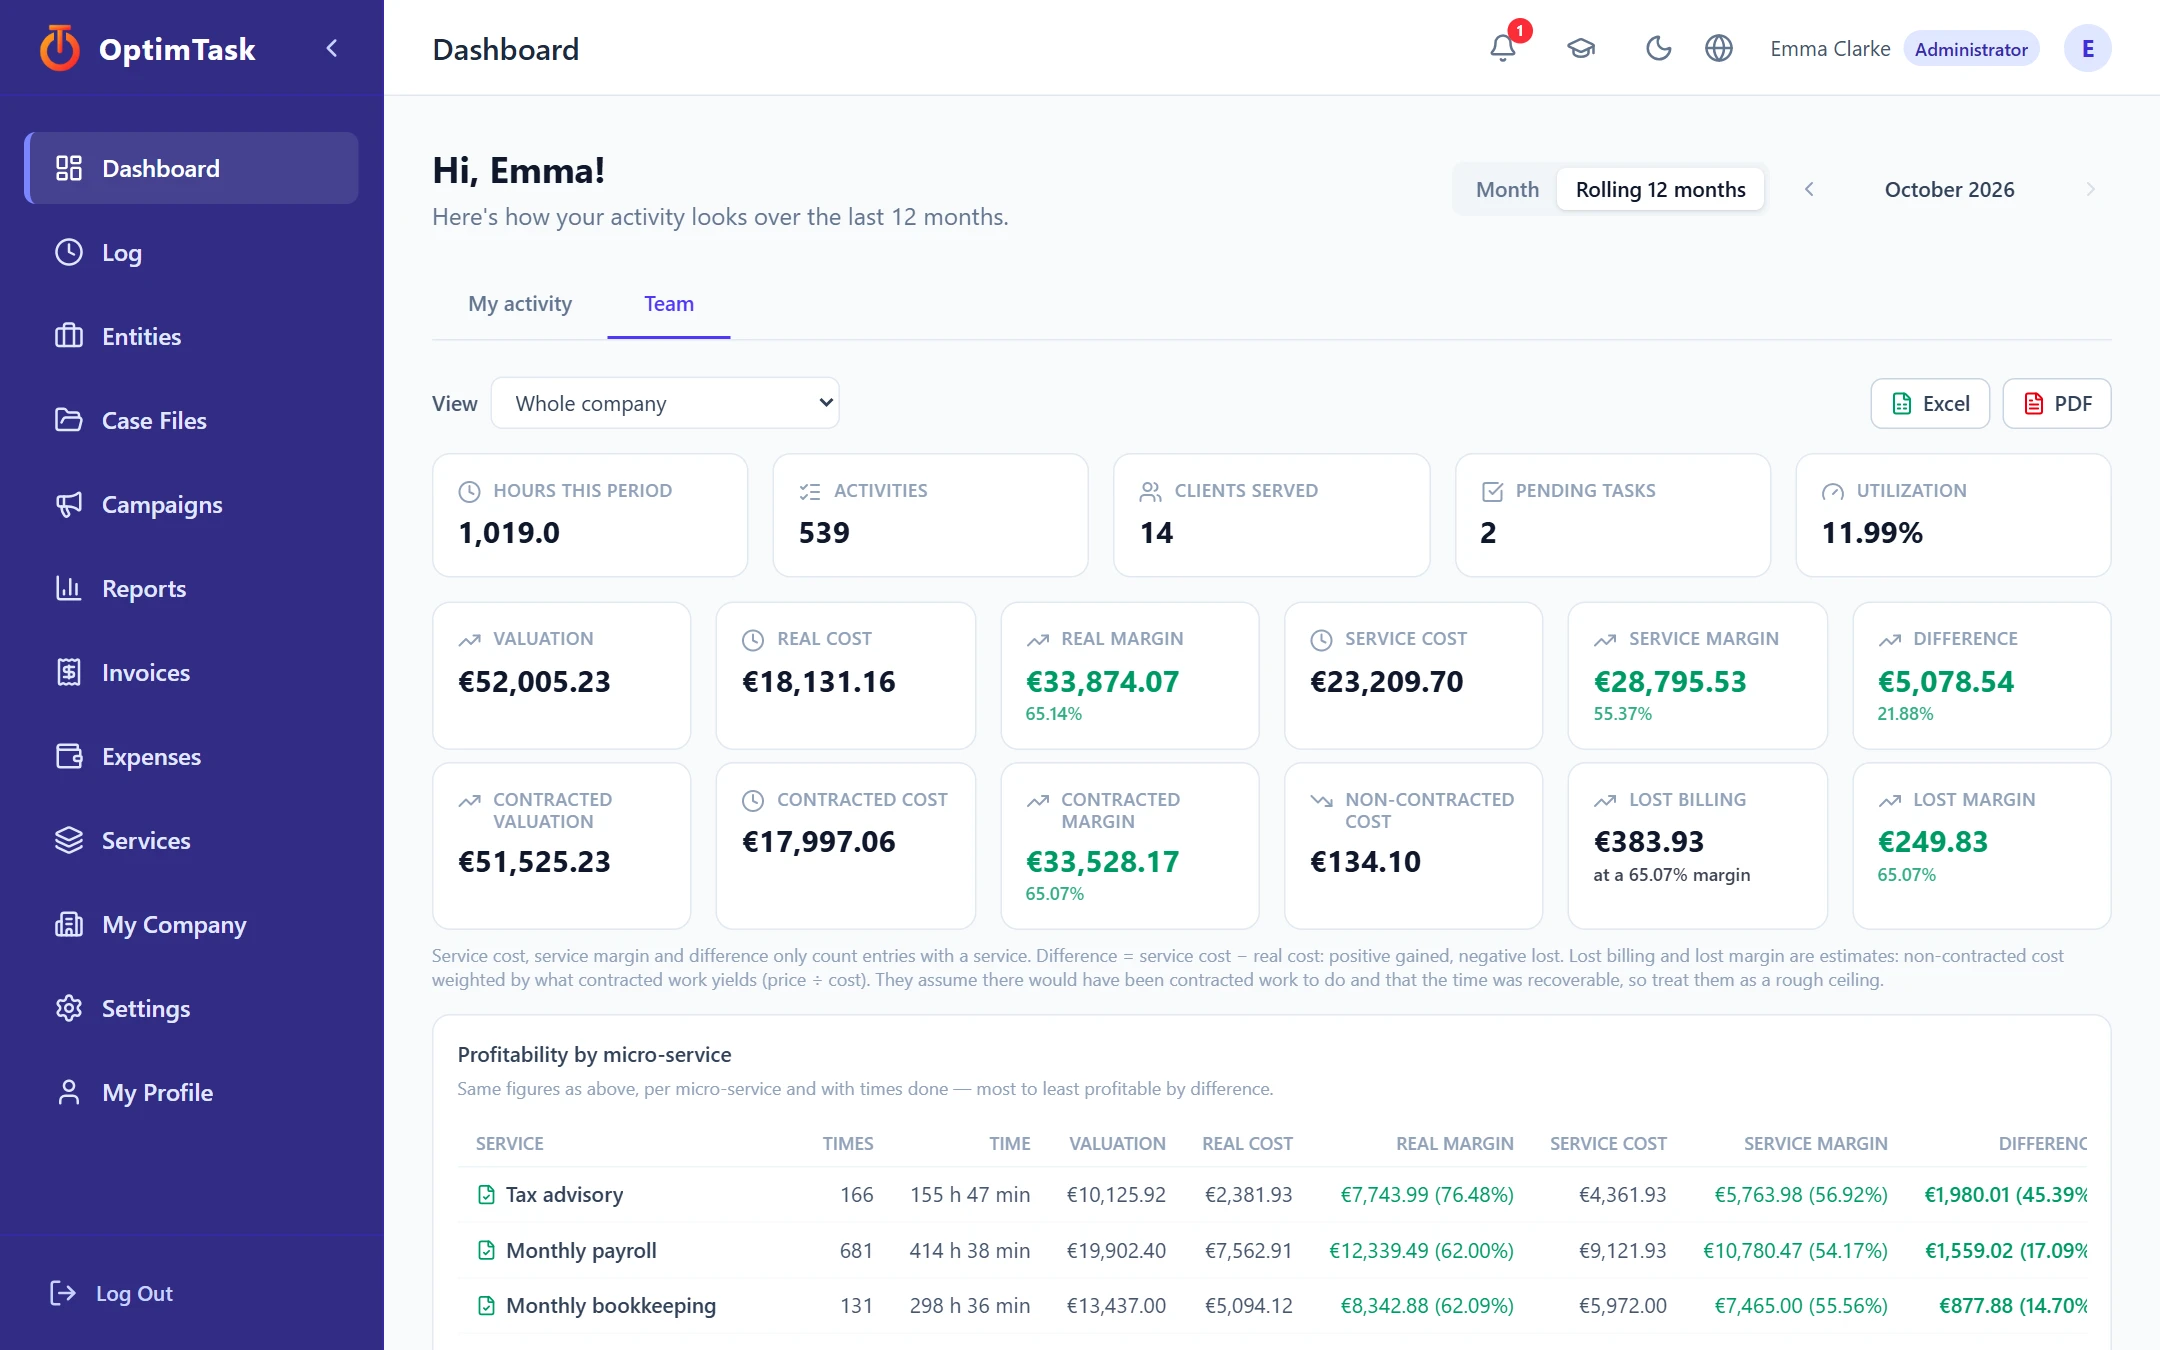Screen dimensions: 2160x1350
Task: Open the language globe icon
Action: [x=1718, y=48]
